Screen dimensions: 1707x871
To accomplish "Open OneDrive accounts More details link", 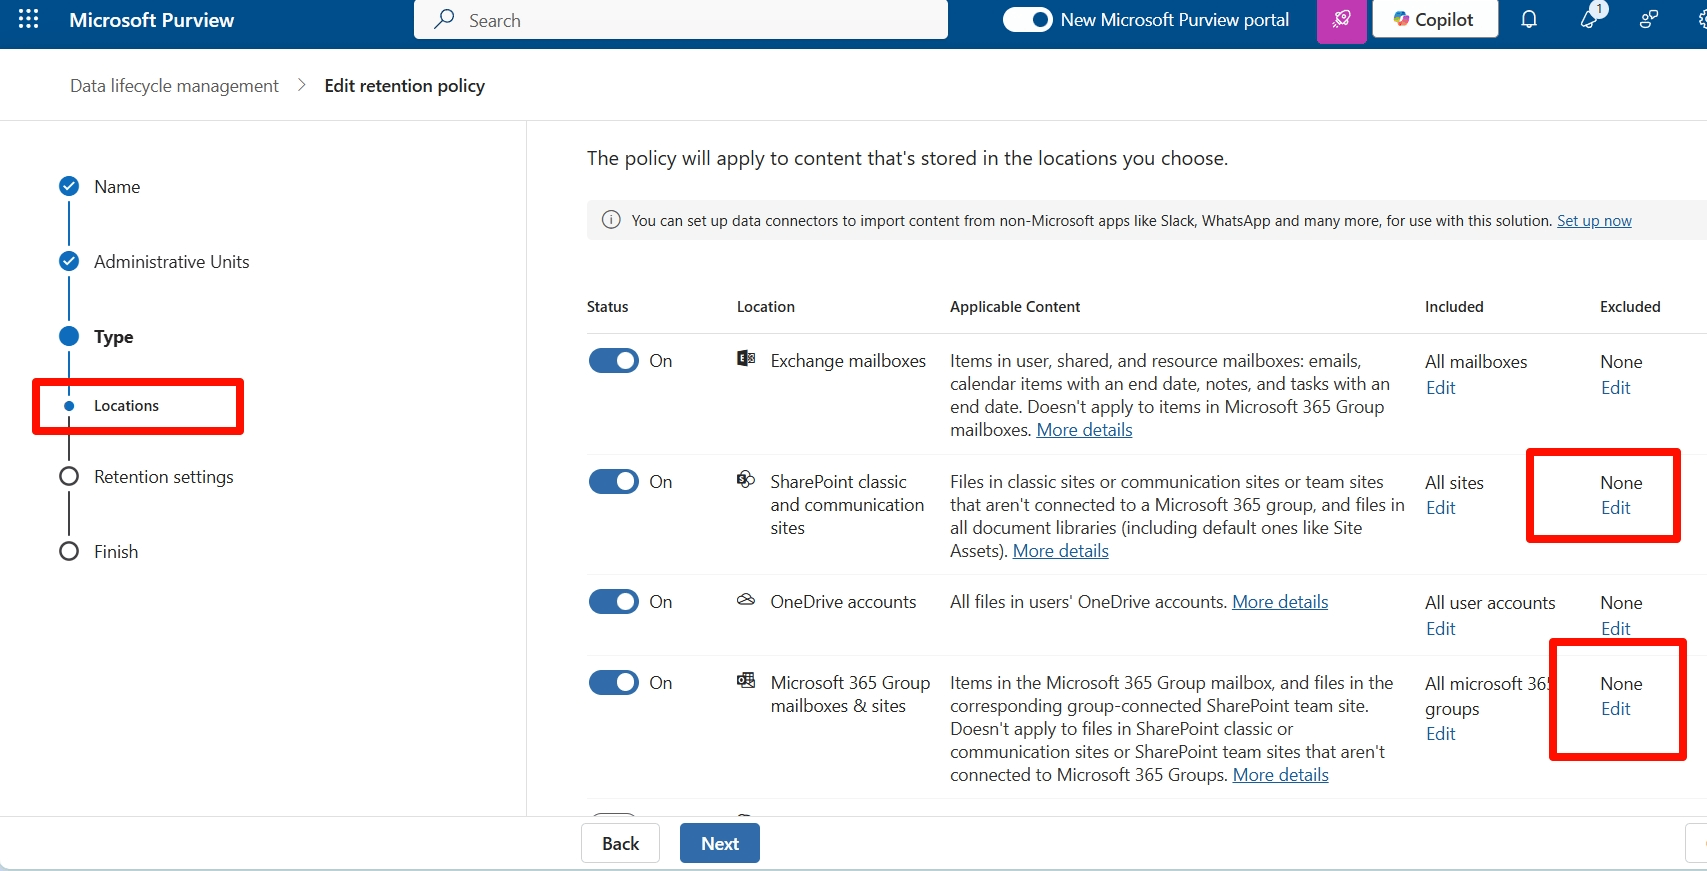I will click(1280, 602).
